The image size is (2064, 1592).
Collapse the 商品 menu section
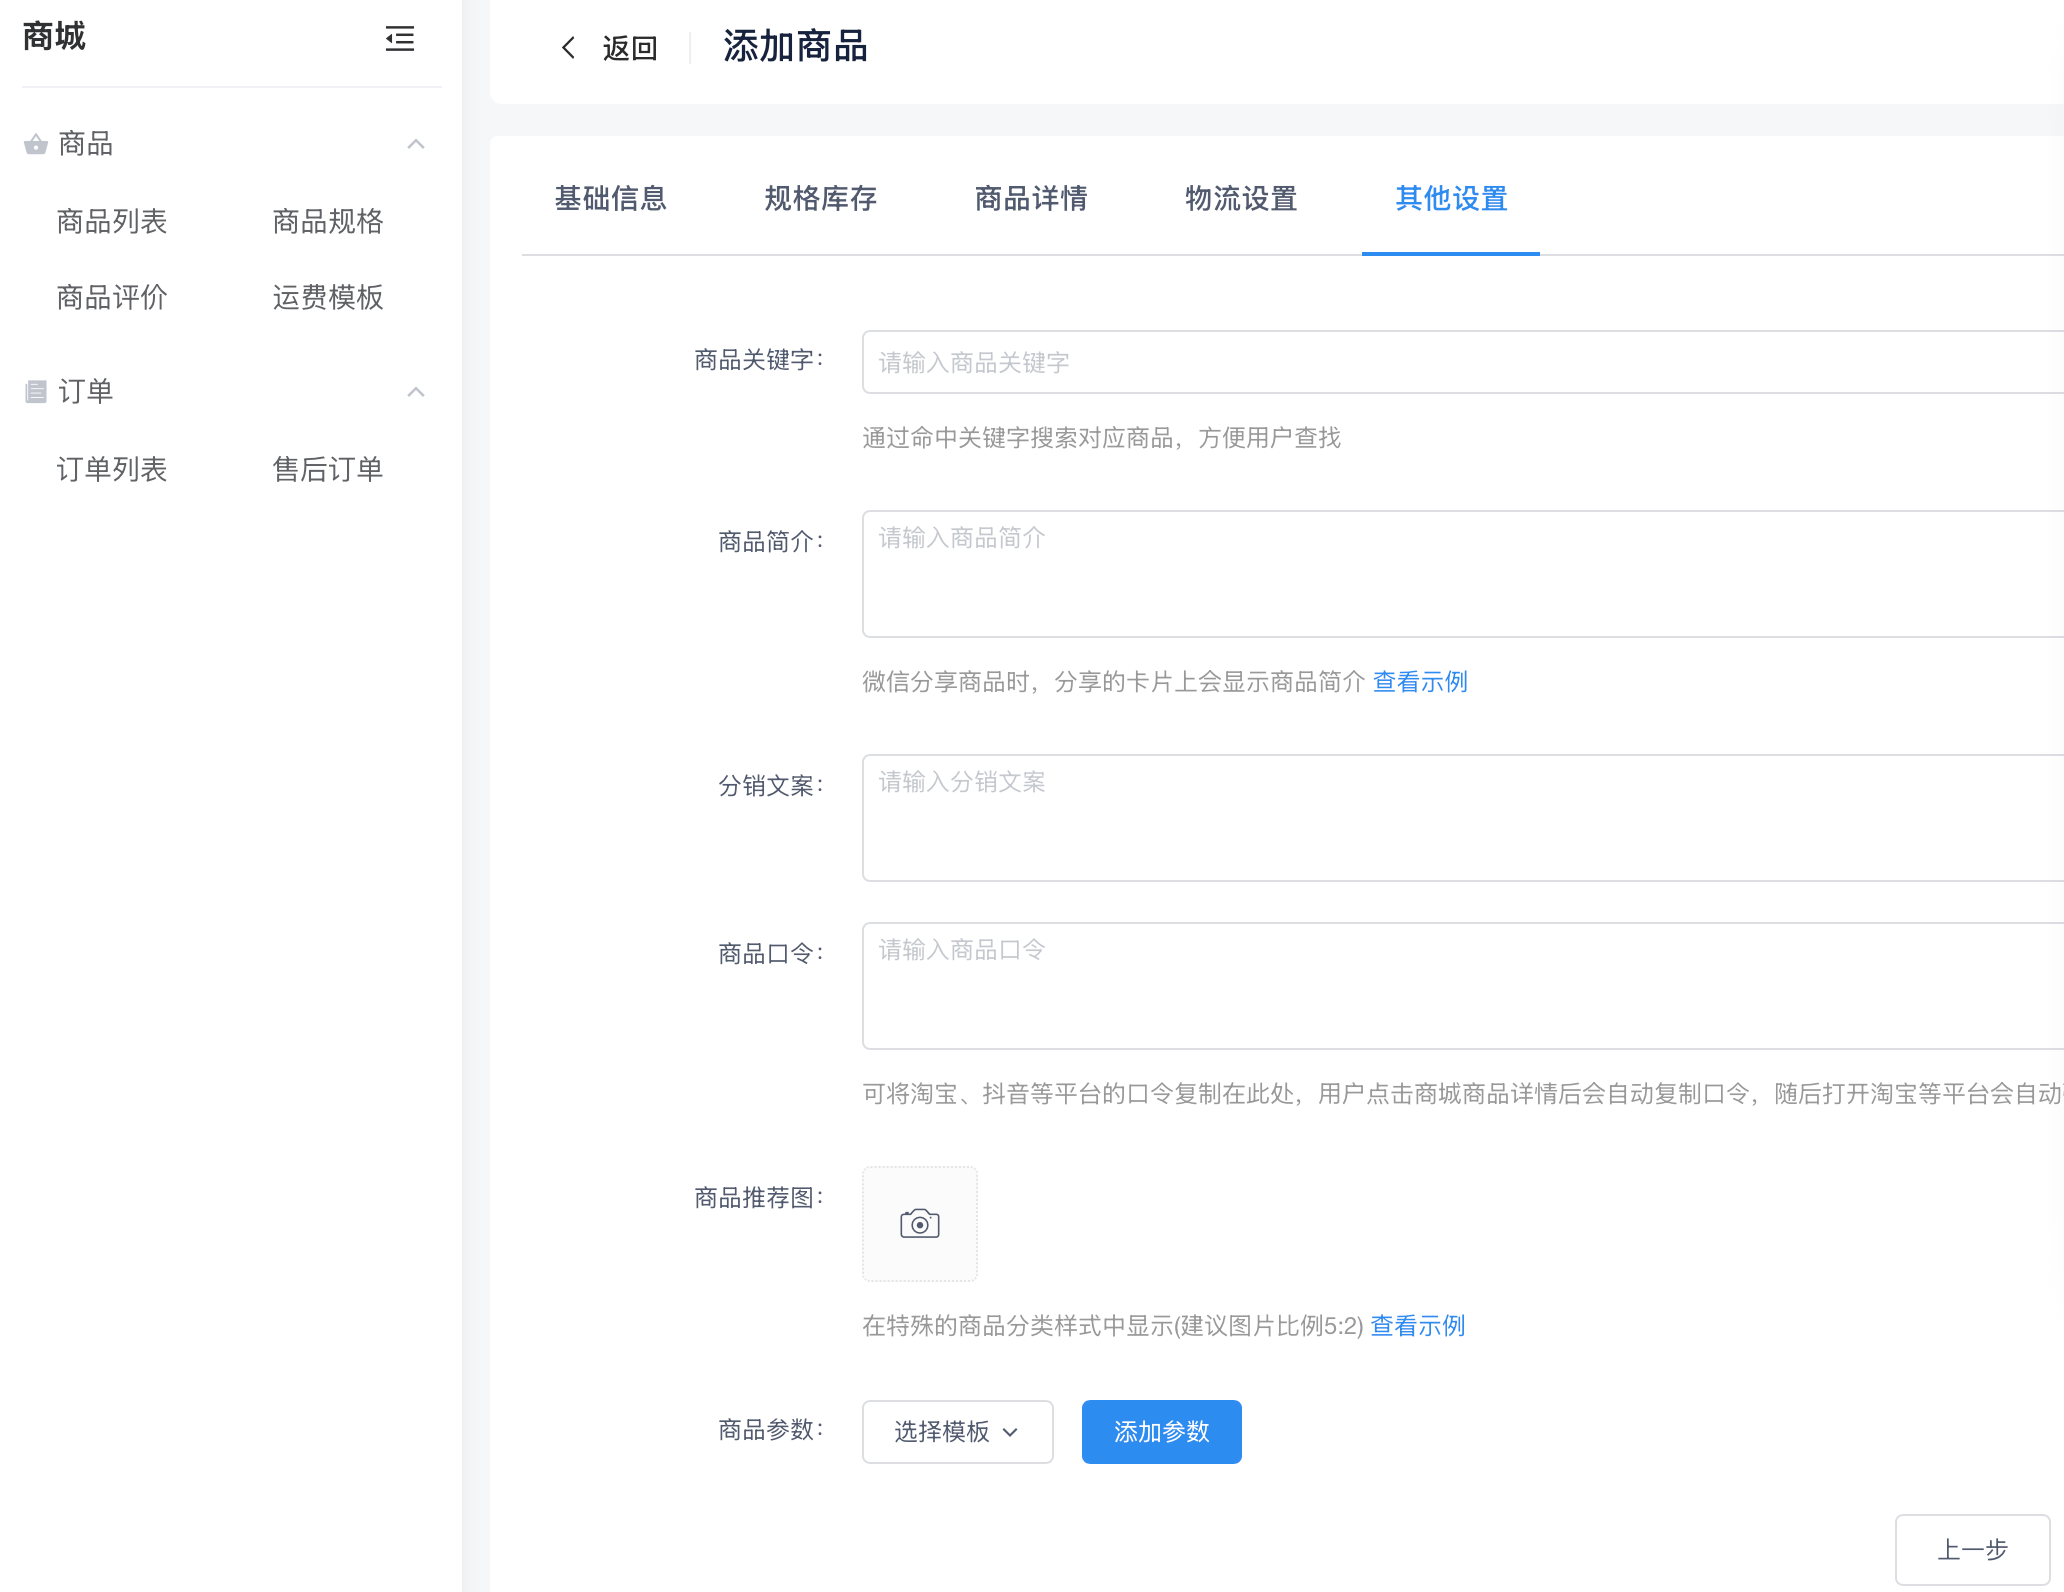(416, 144)
